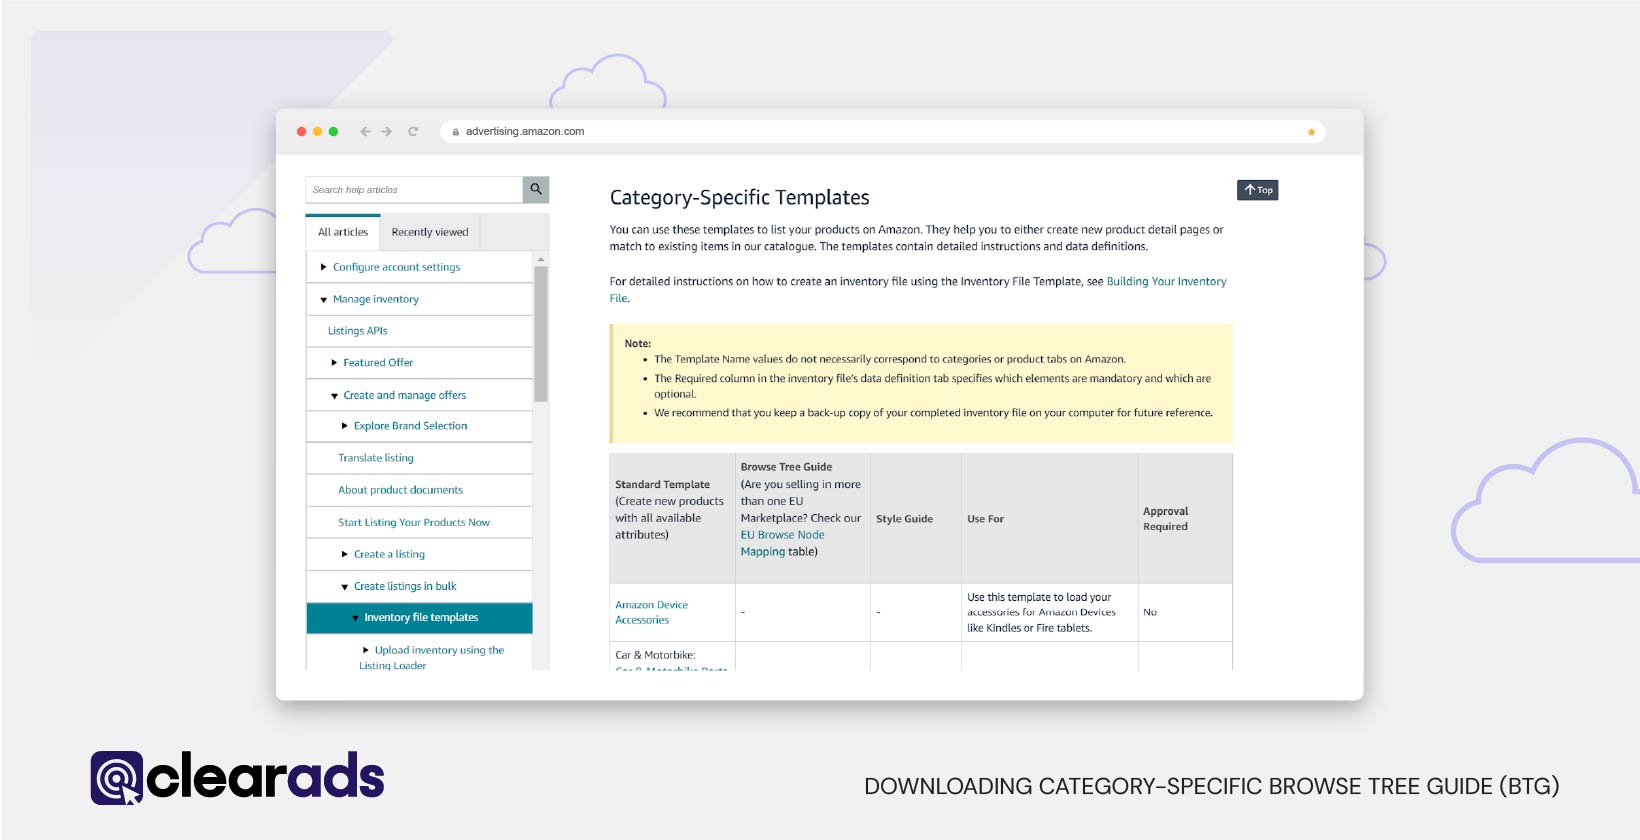The width and height of the screenshot is (1640, 840).
Task: Click the Top button
Action: (x=1257, y=190)
